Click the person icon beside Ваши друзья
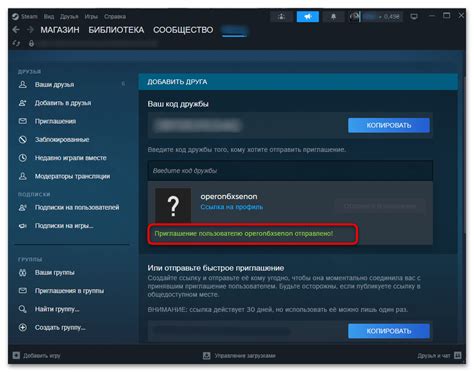This screenshot has height=372, width=474. [x=23, y=84]
